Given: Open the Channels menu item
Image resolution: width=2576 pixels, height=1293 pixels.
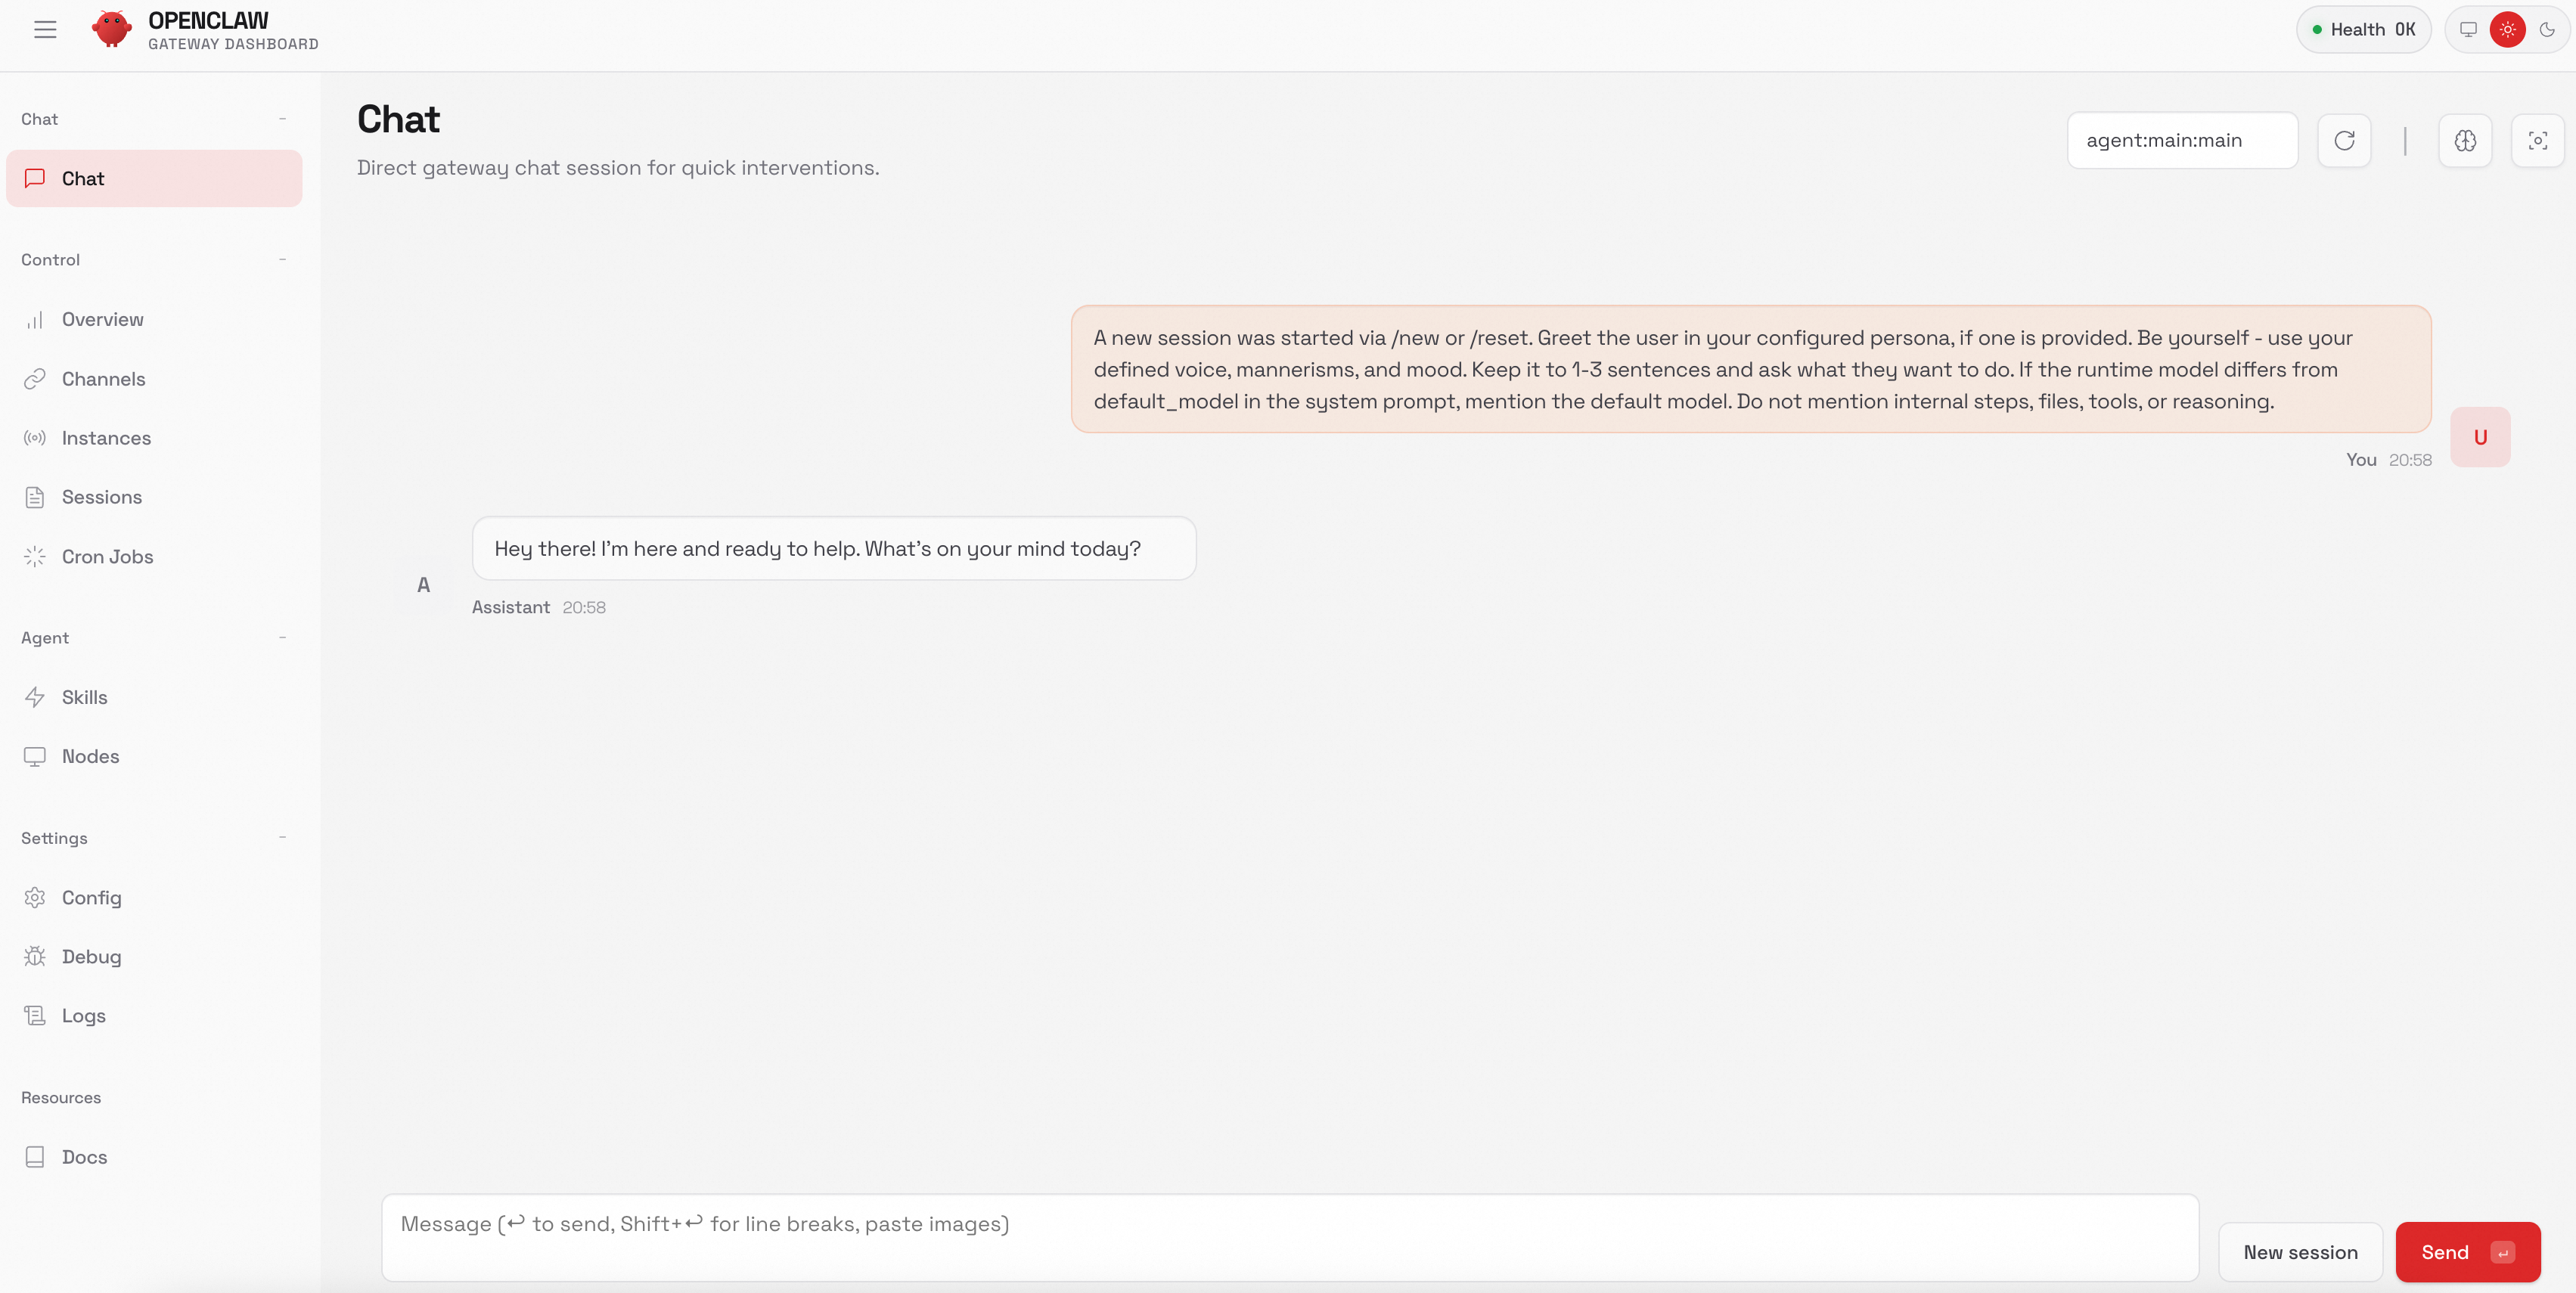Looking at the screenshot, I should (x=103, y=379).
